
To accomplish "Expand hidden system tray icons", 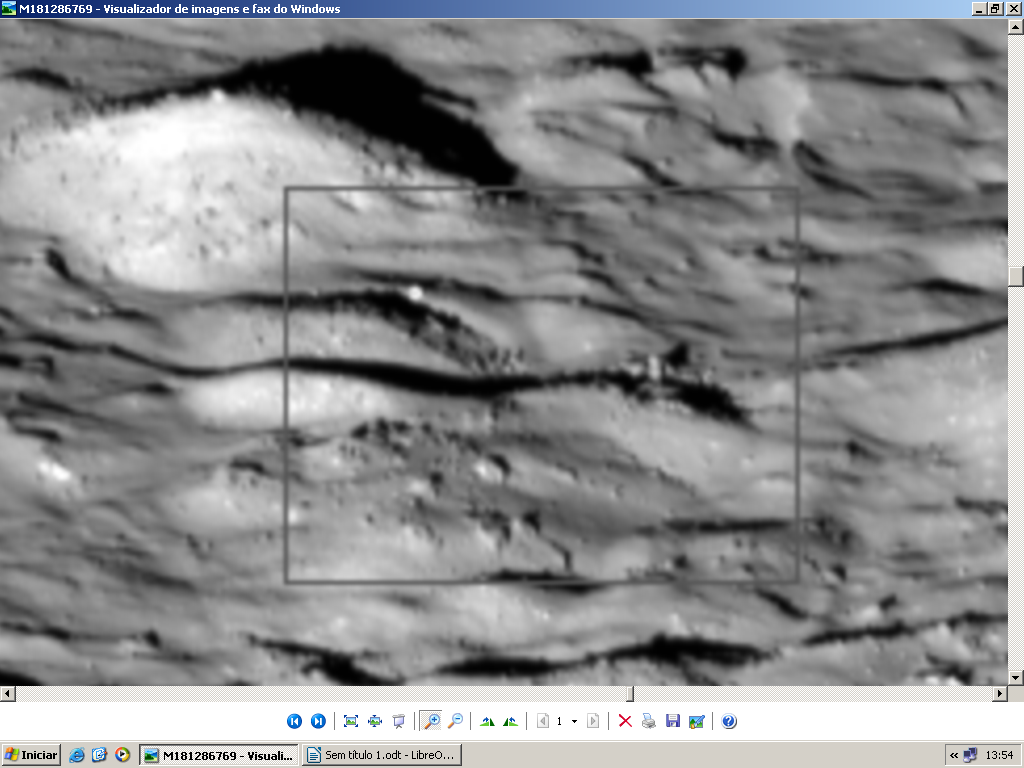I will (x=954, y=755).
